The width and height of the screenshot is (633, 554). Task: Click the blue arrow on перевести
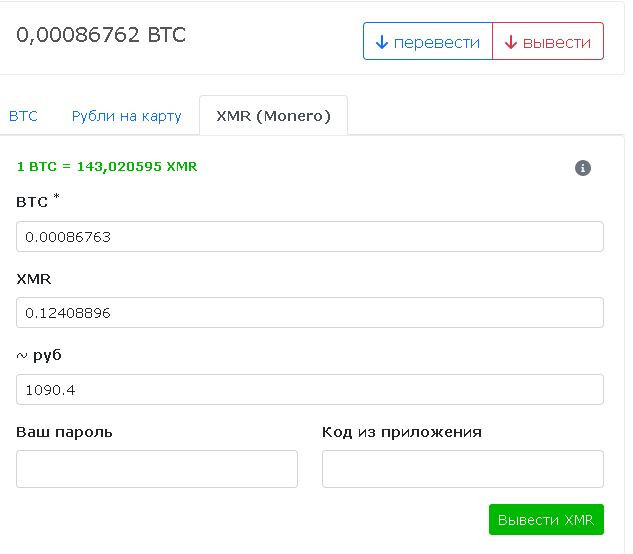pos(381,42)
